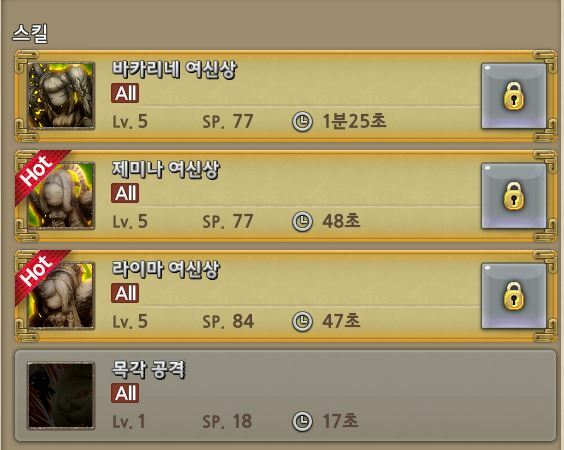The height and width of the screenshot is (450, 564).
Task: Click the Hot ribbon on 라이마 여신상
Action: pos(38,273)
